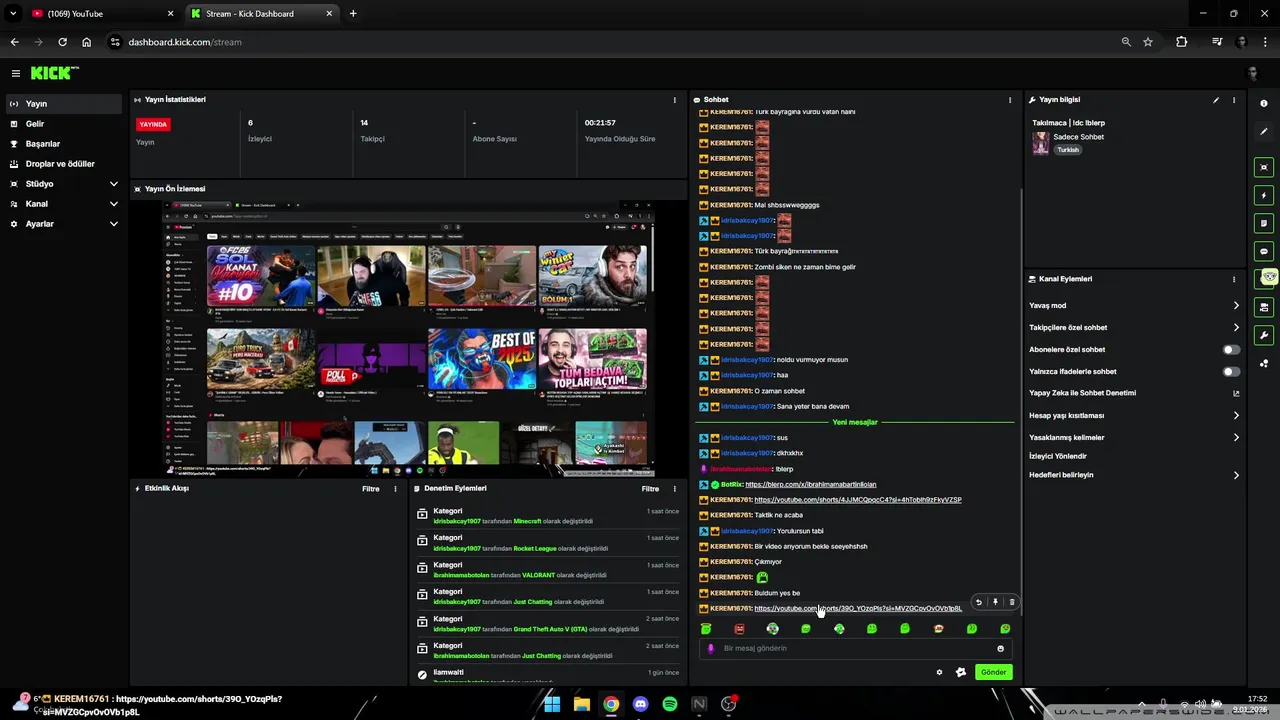1280x720 pixels.
Task: Toggle the chat bubble widget icon
Action: click(x=1264, y=251)
